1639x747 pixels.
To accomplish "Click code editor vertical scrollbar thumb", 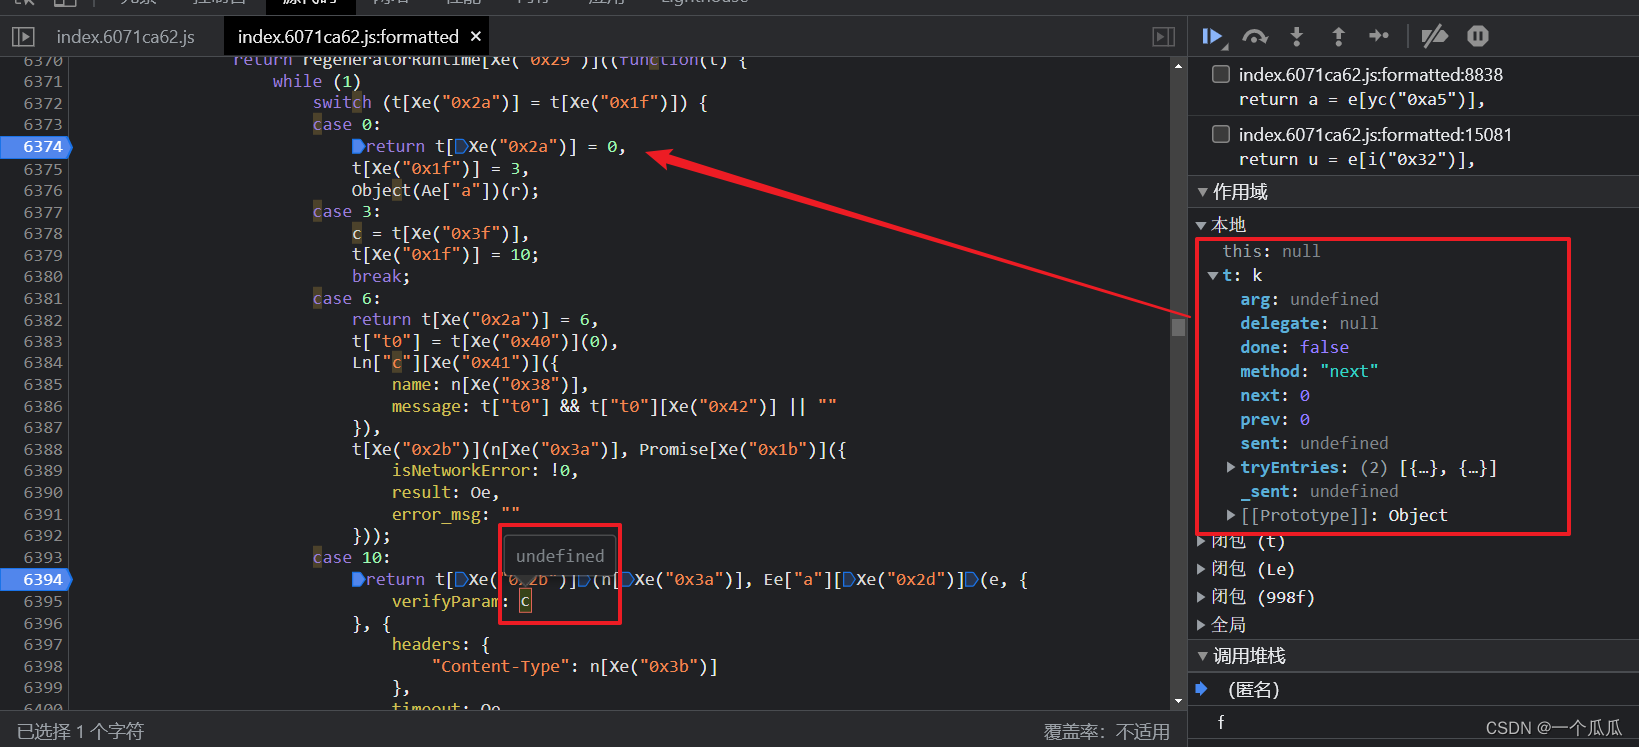I will [x=1178, y=326].
